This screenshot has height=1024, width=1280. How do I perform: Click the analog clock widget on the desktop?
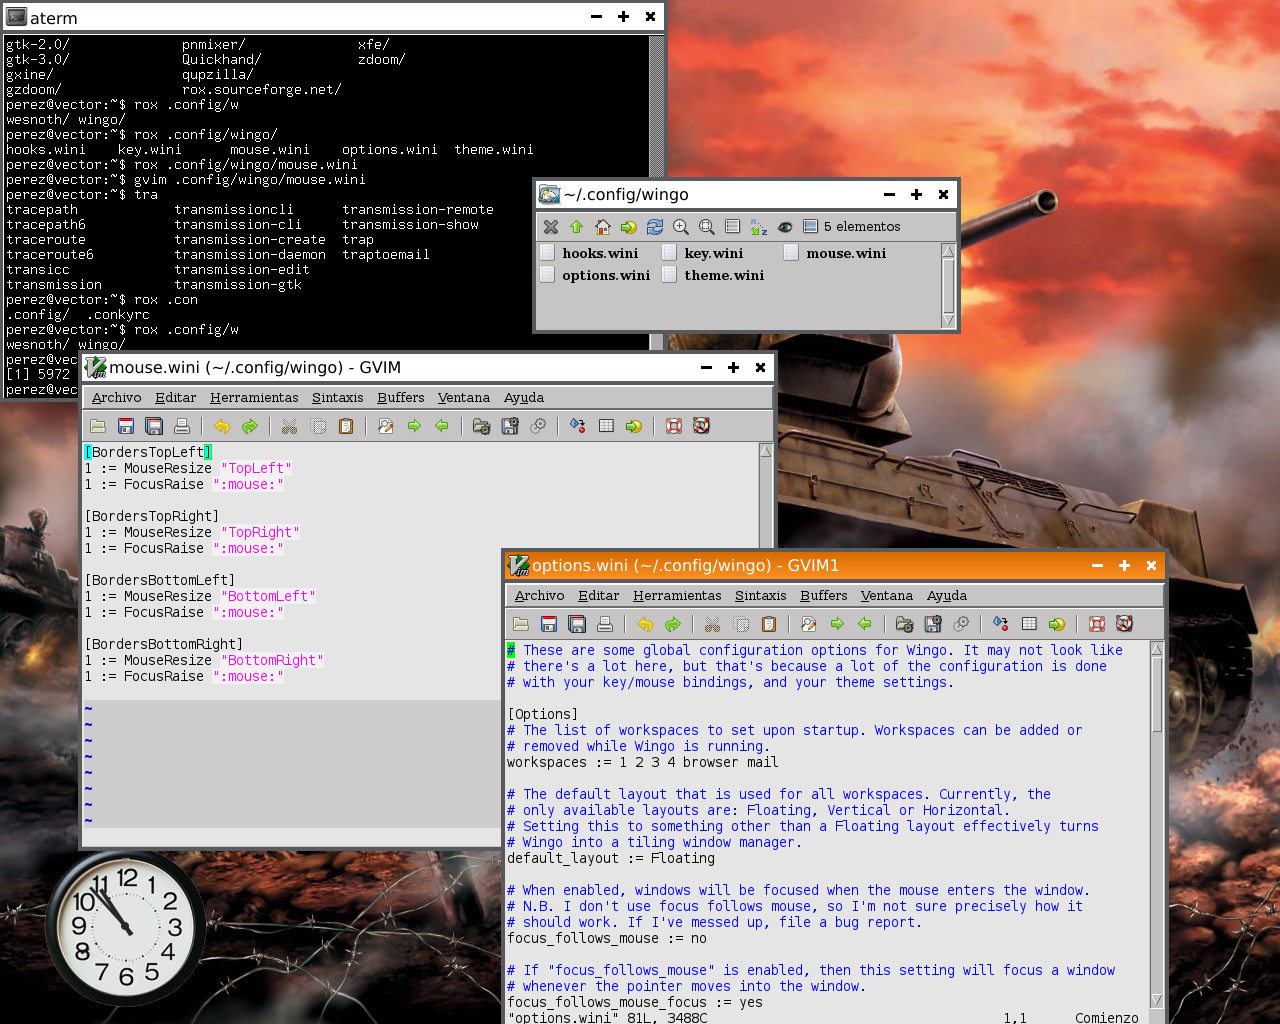click(126, 929)
